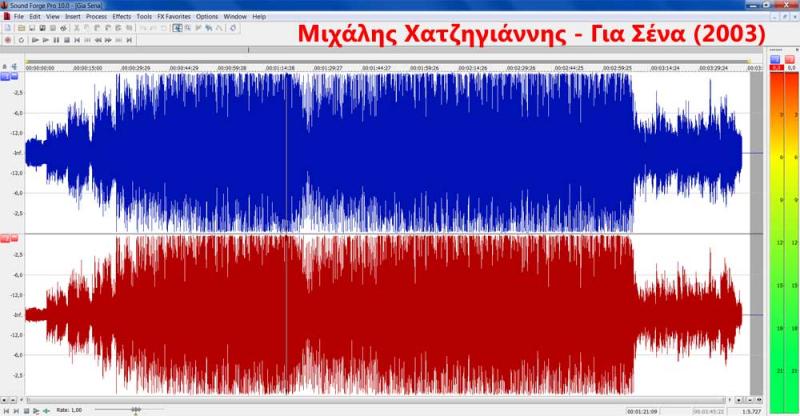Click the Record button in transport bar
The height and width of the screenshot is (416, 800).
pyautogui.click(x=7, y=40)
